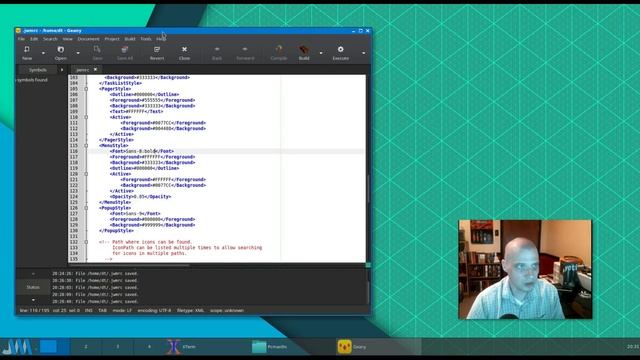
Task: Switch to workspace 3 in taskbar pager
Action: point(118,347)
